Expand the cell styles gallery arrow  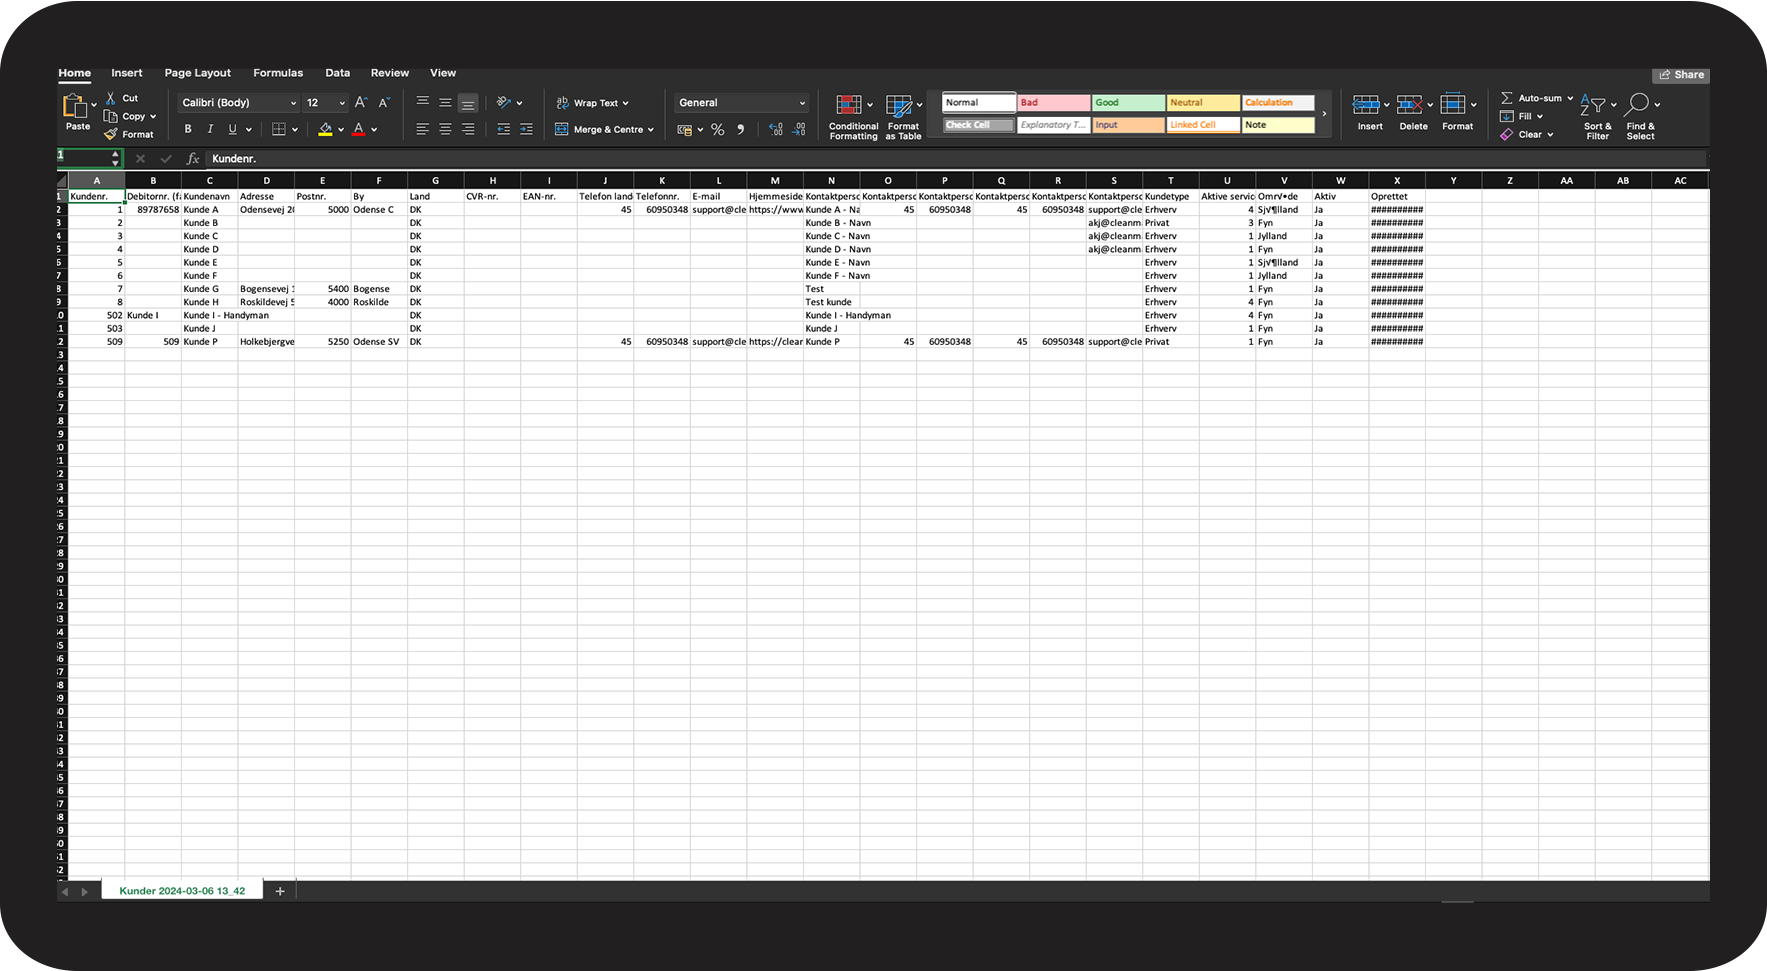click(x=1324, y=114)
